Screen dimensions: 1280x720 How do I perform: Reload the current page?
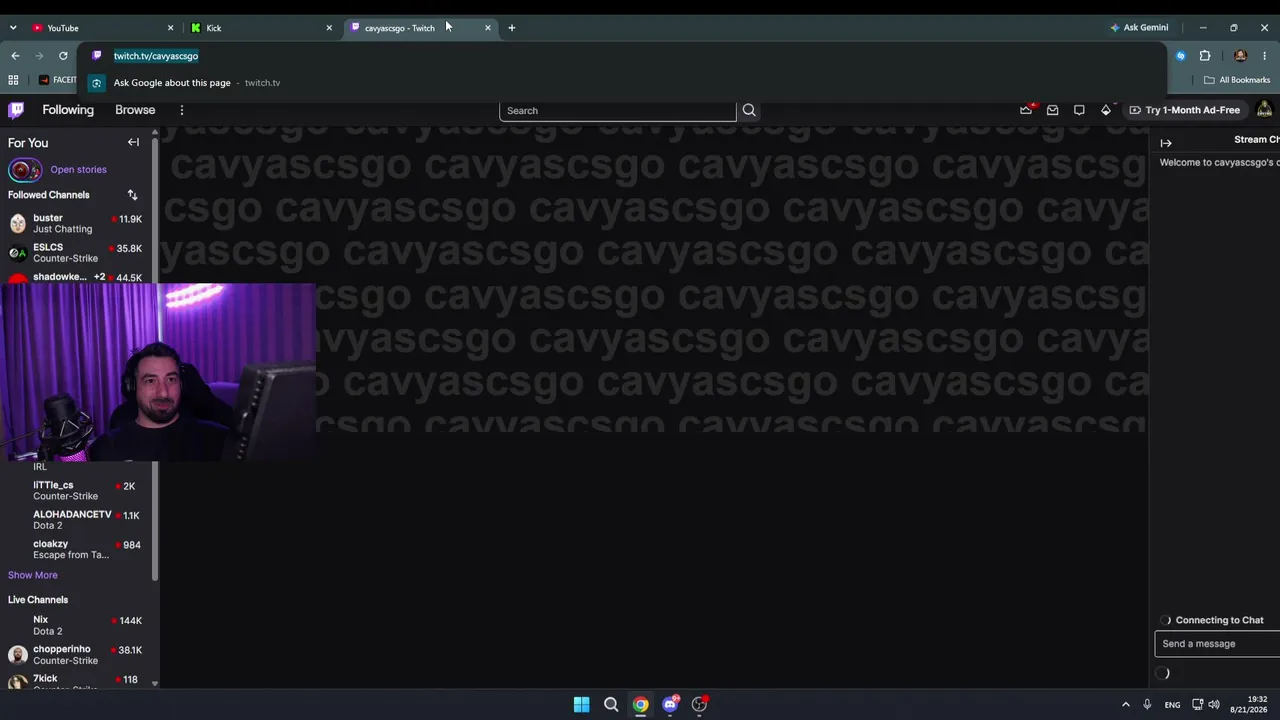pyautogui.click(x=63, y=56)
